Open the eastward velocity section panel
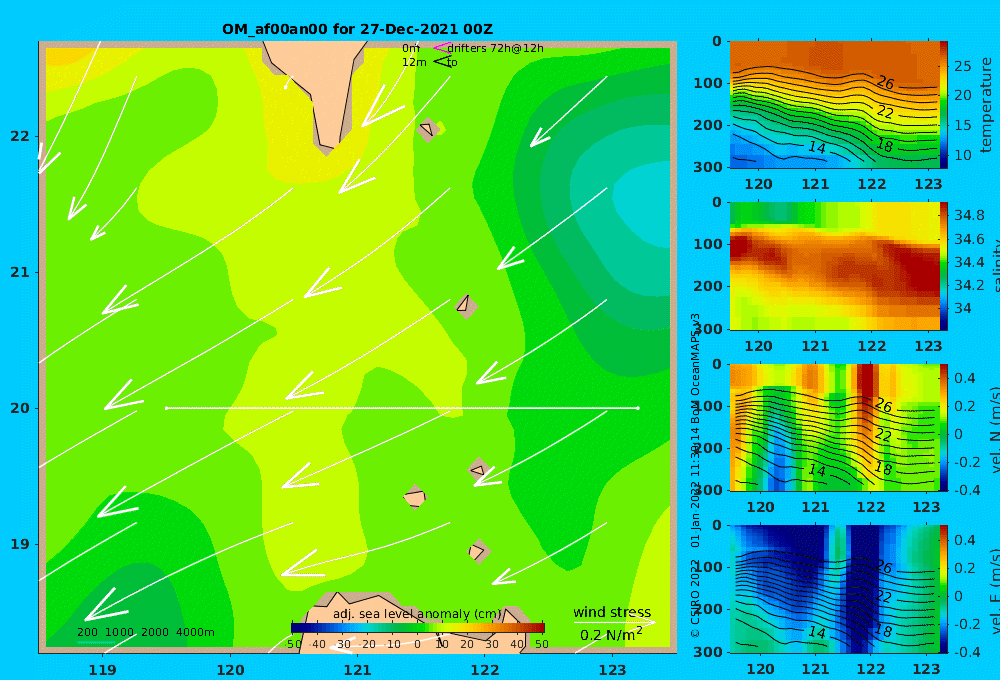This screenshot has height=680, width=1000. click(834, 589)
